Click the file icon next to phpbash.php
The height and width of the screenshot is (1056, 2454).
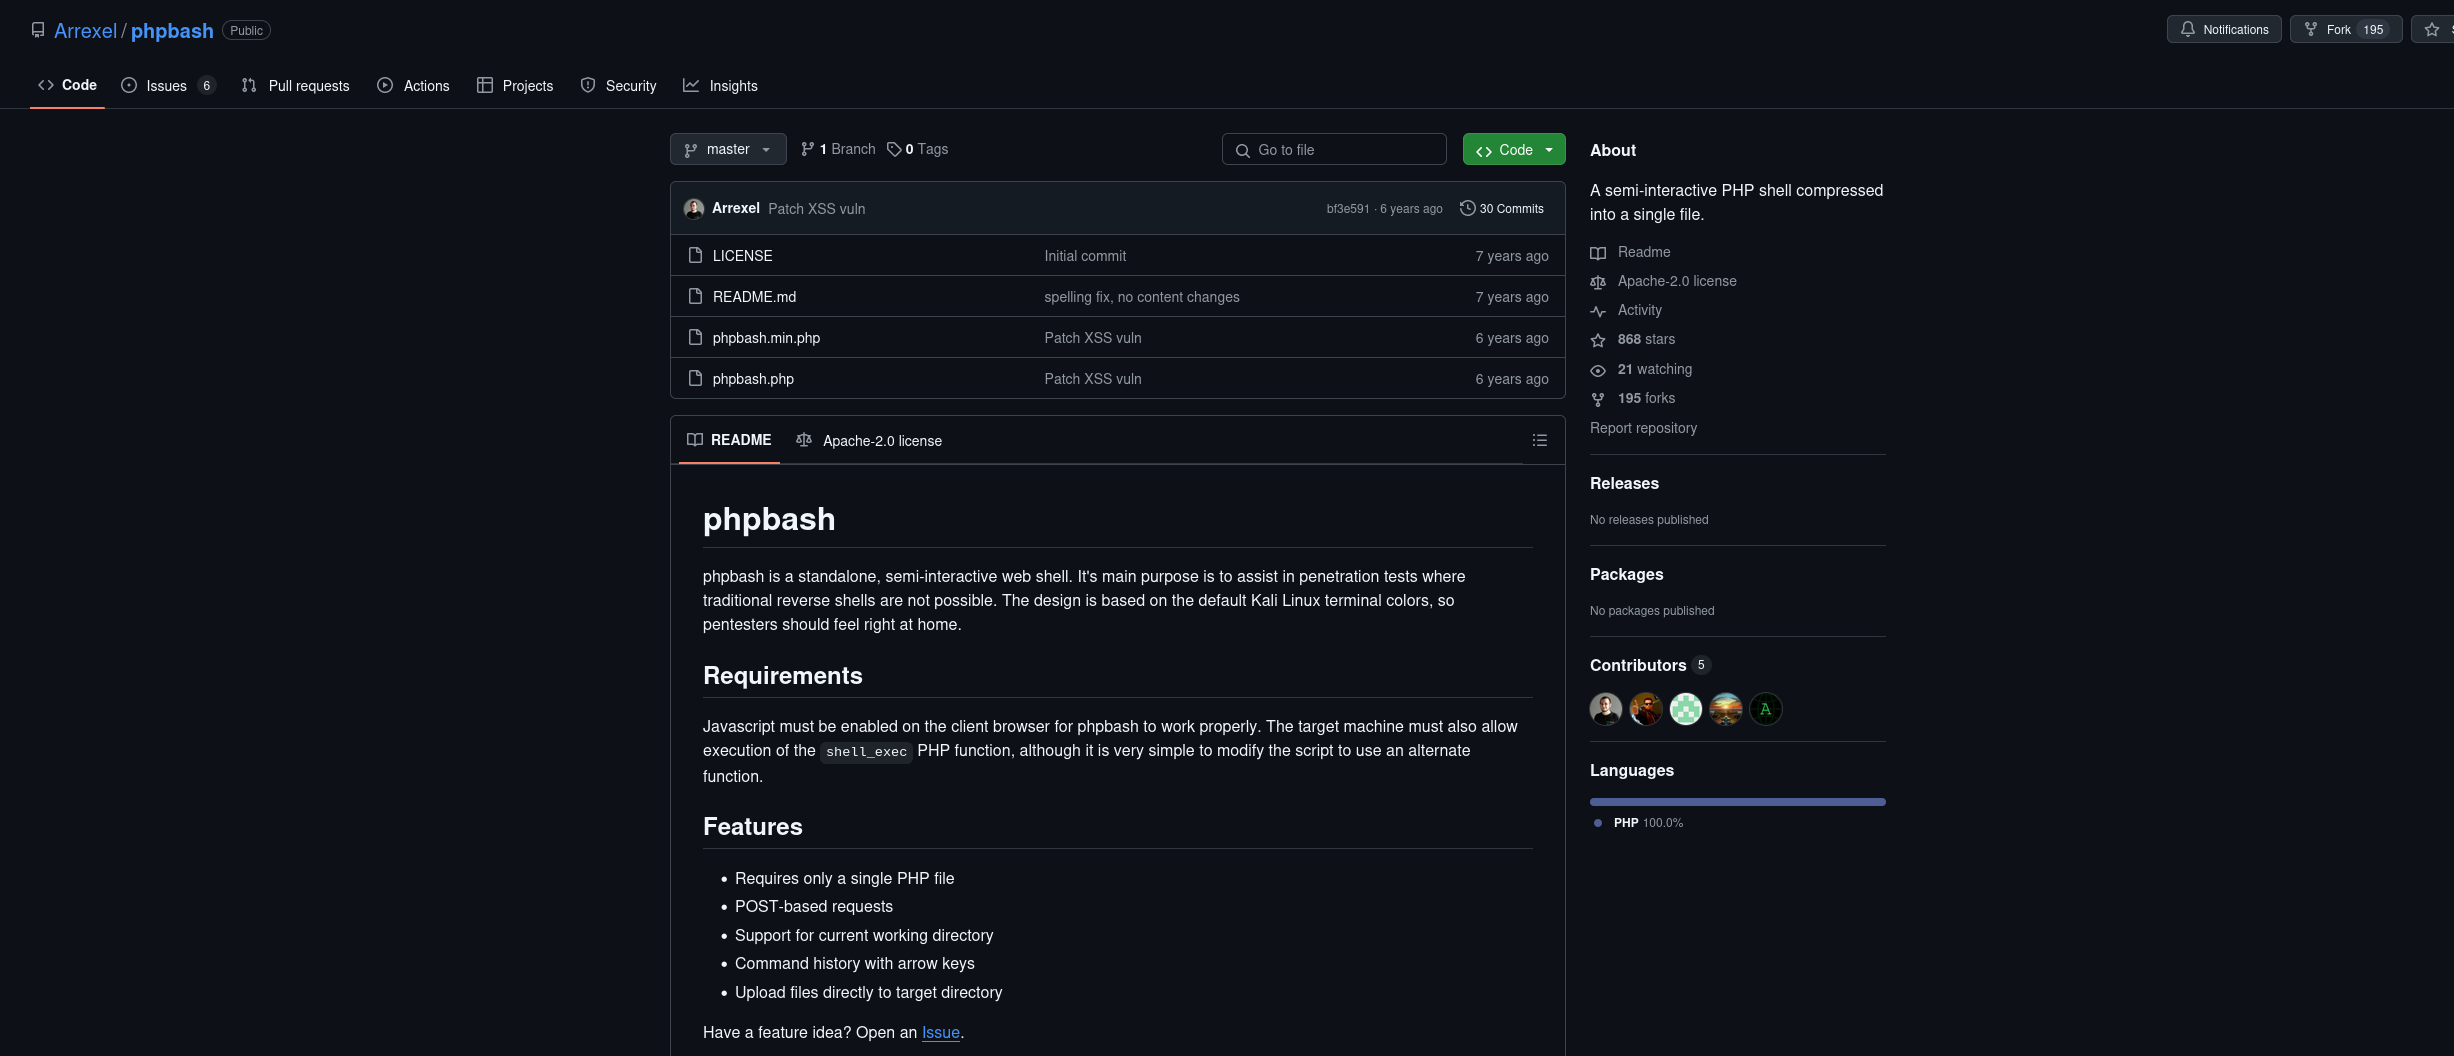pos(695,378)
